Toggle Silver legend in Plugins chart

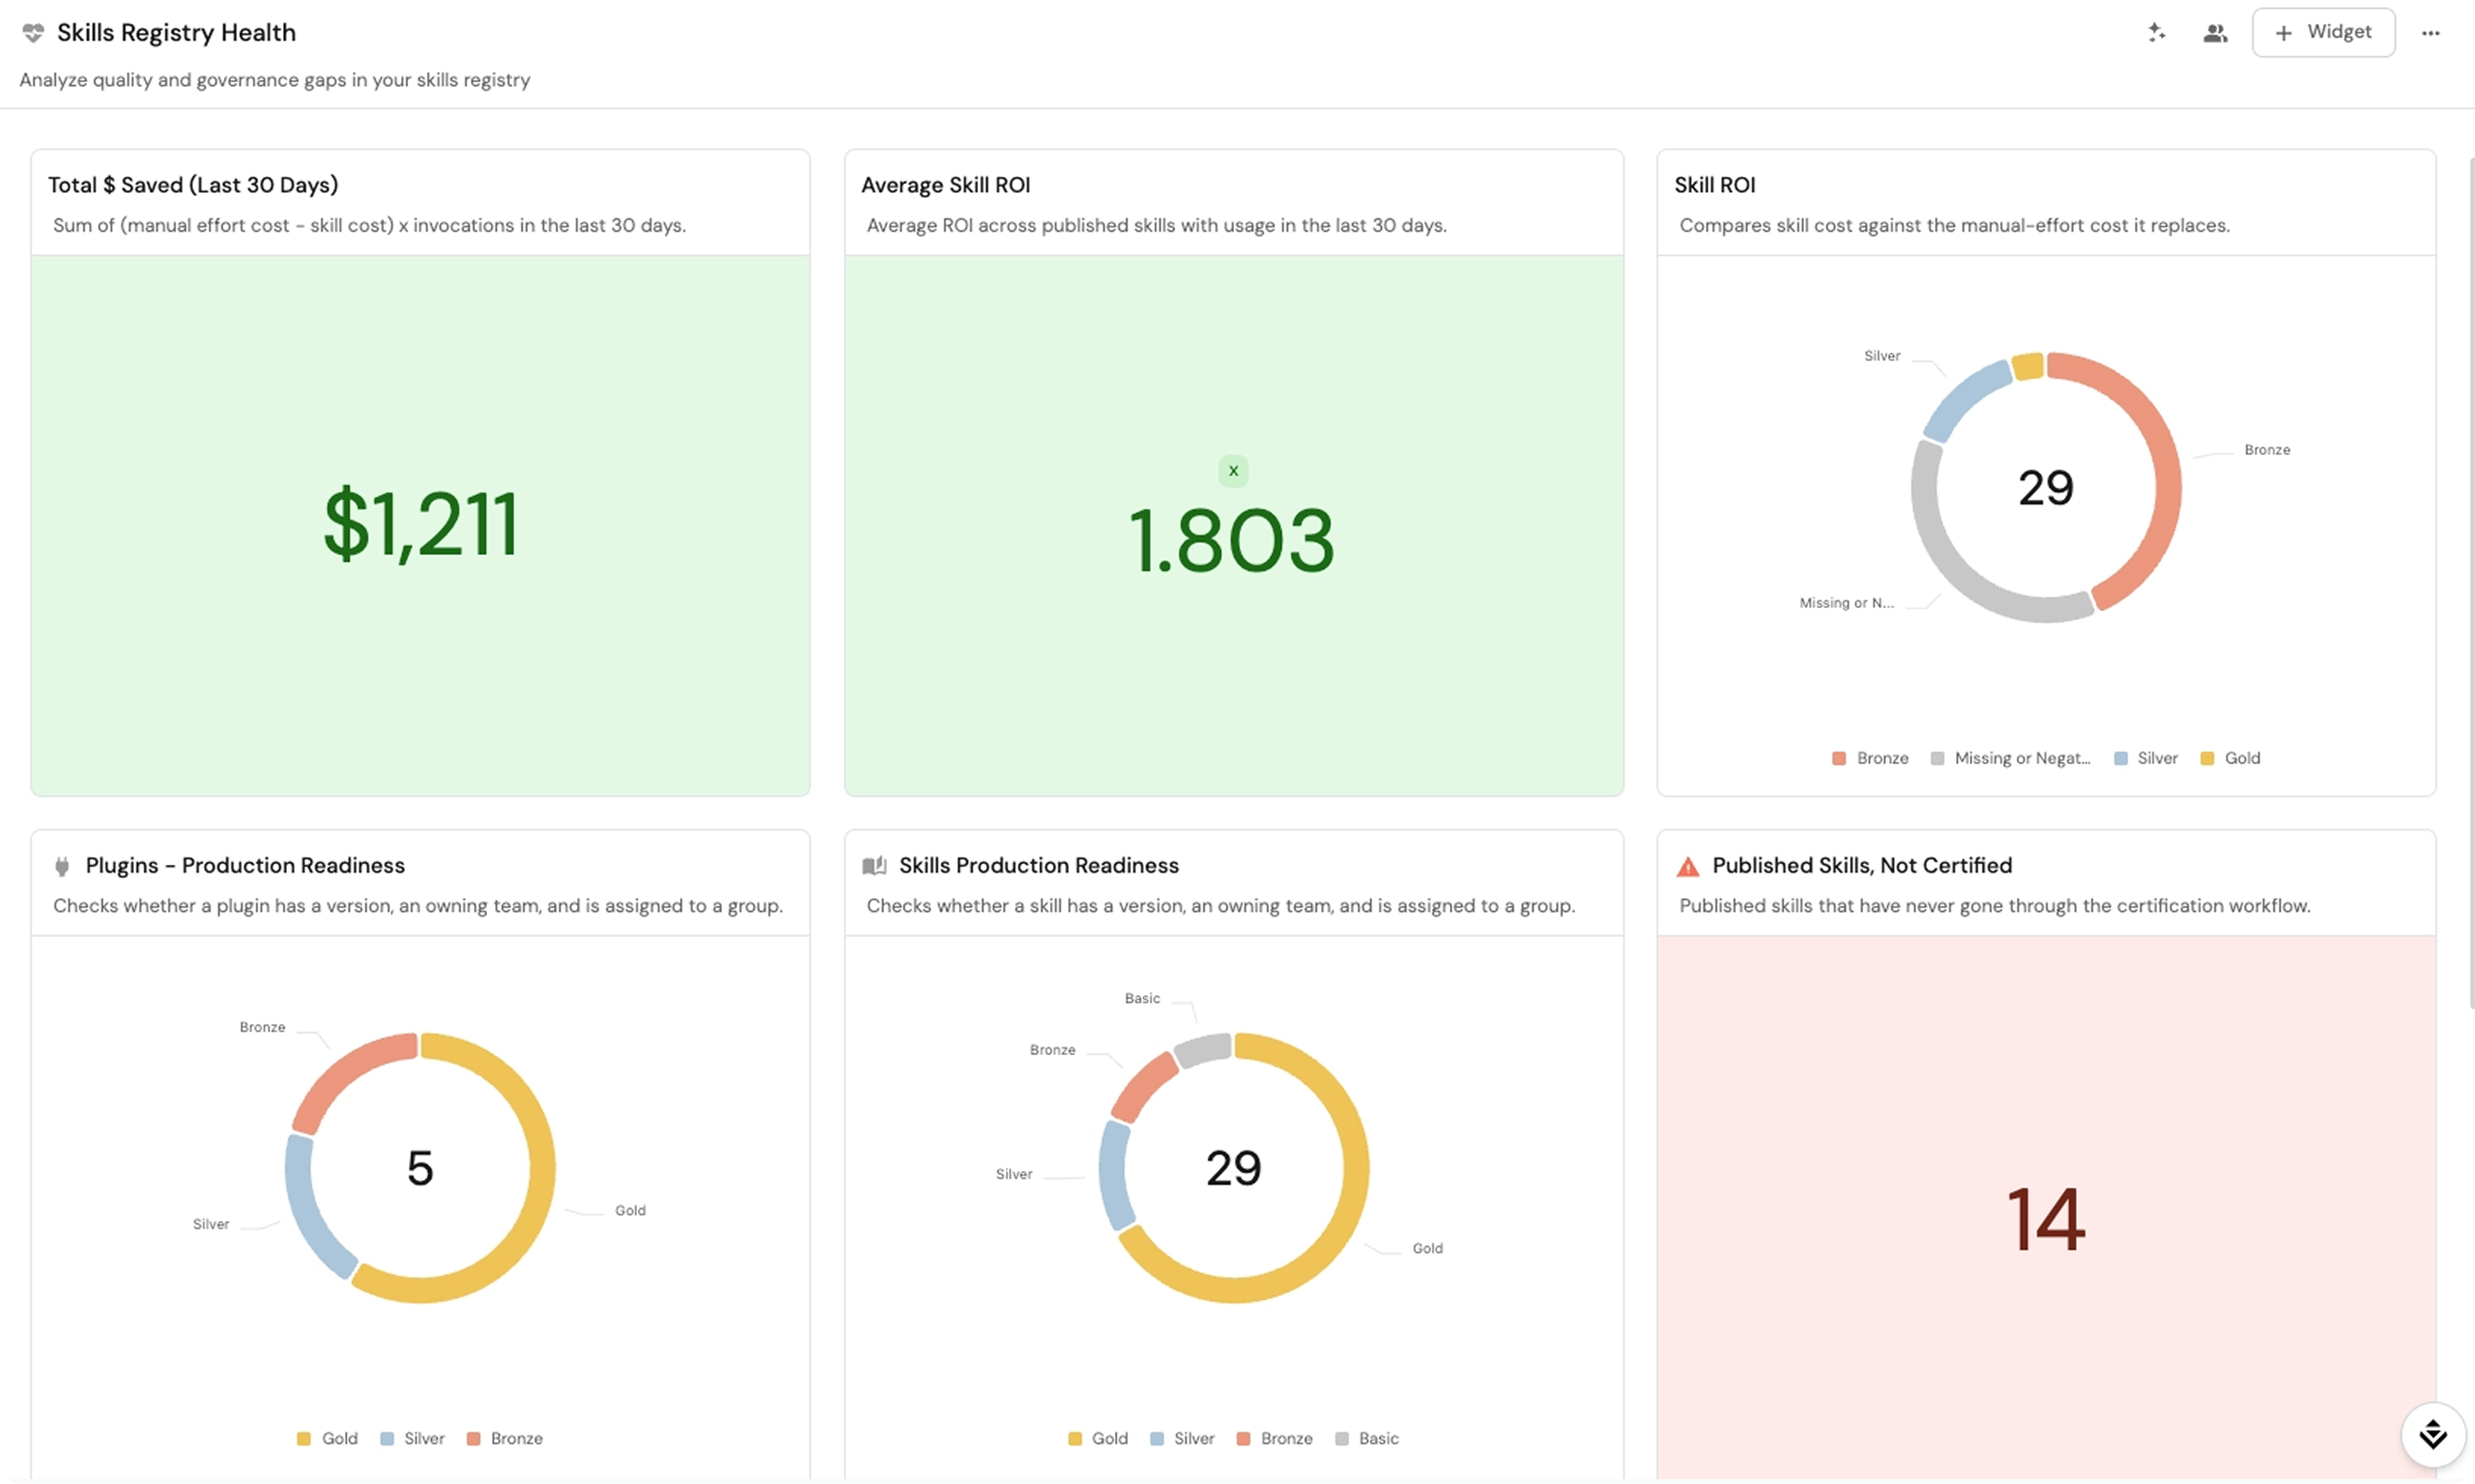pos(412,1438)
